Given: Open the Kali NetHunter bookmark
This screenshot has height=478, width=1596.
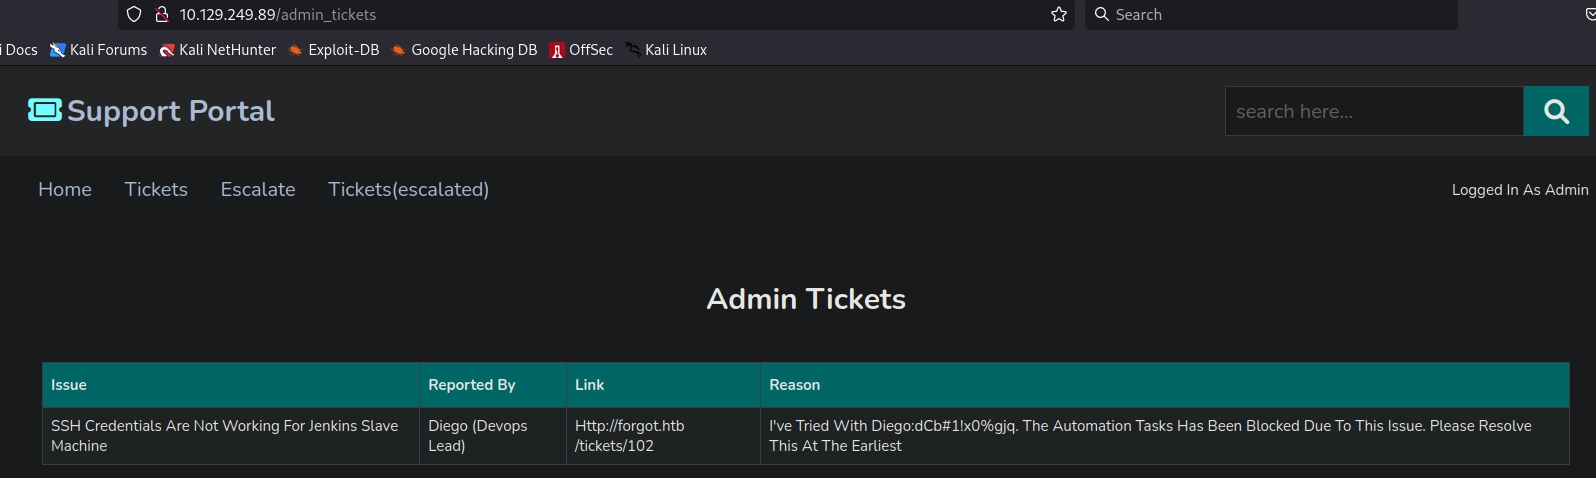Looking at the screenshot, I should click(218, 50).
